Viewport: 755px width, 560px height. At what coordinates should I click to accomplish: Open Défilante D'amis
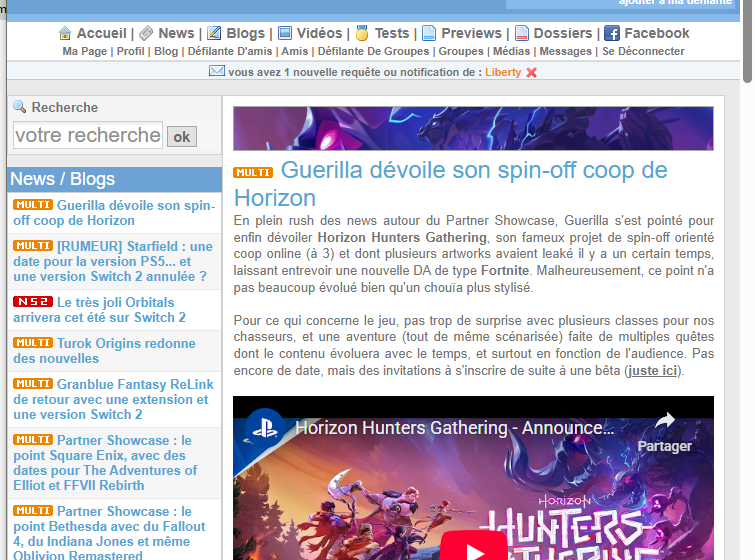(x=230, y=51)
